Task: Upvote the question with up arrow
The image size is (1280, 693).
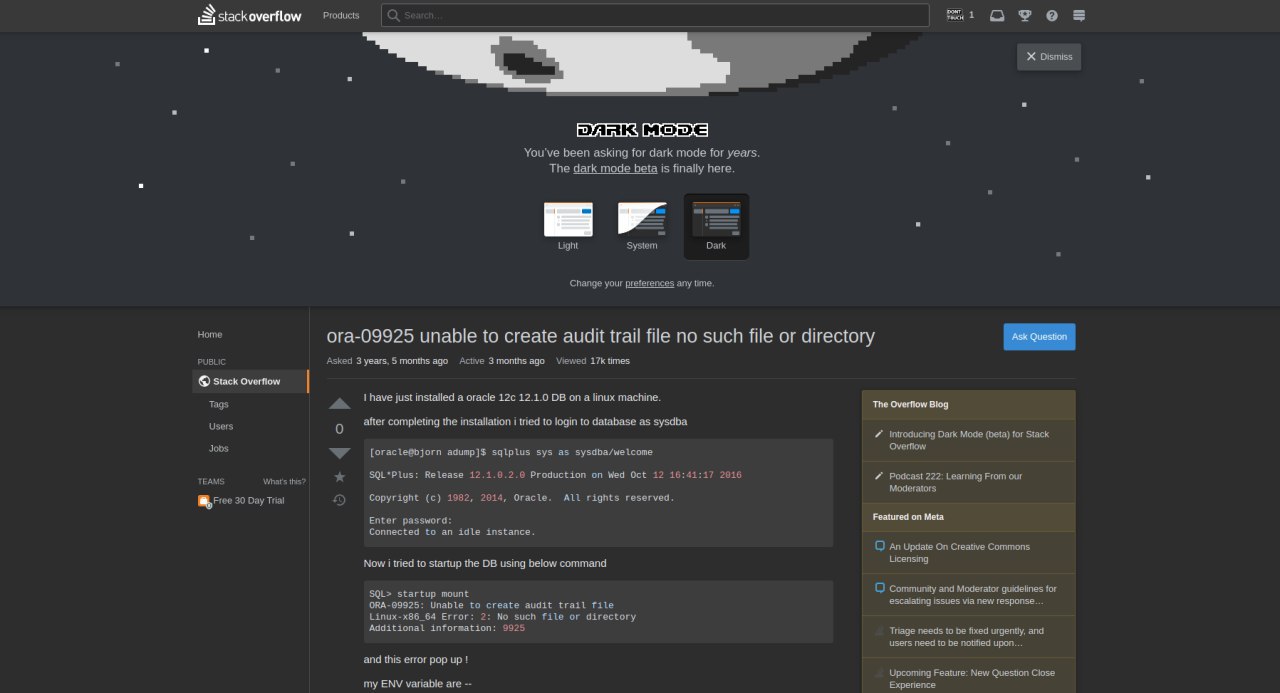Action: click(x=340, y=404)
